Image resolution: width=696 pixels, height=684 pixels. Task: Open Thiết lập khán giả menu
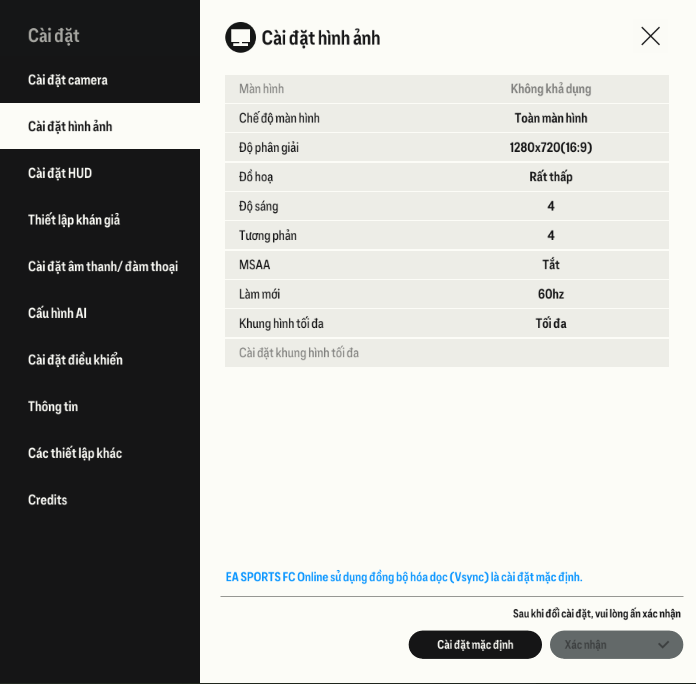coord(74,220)
